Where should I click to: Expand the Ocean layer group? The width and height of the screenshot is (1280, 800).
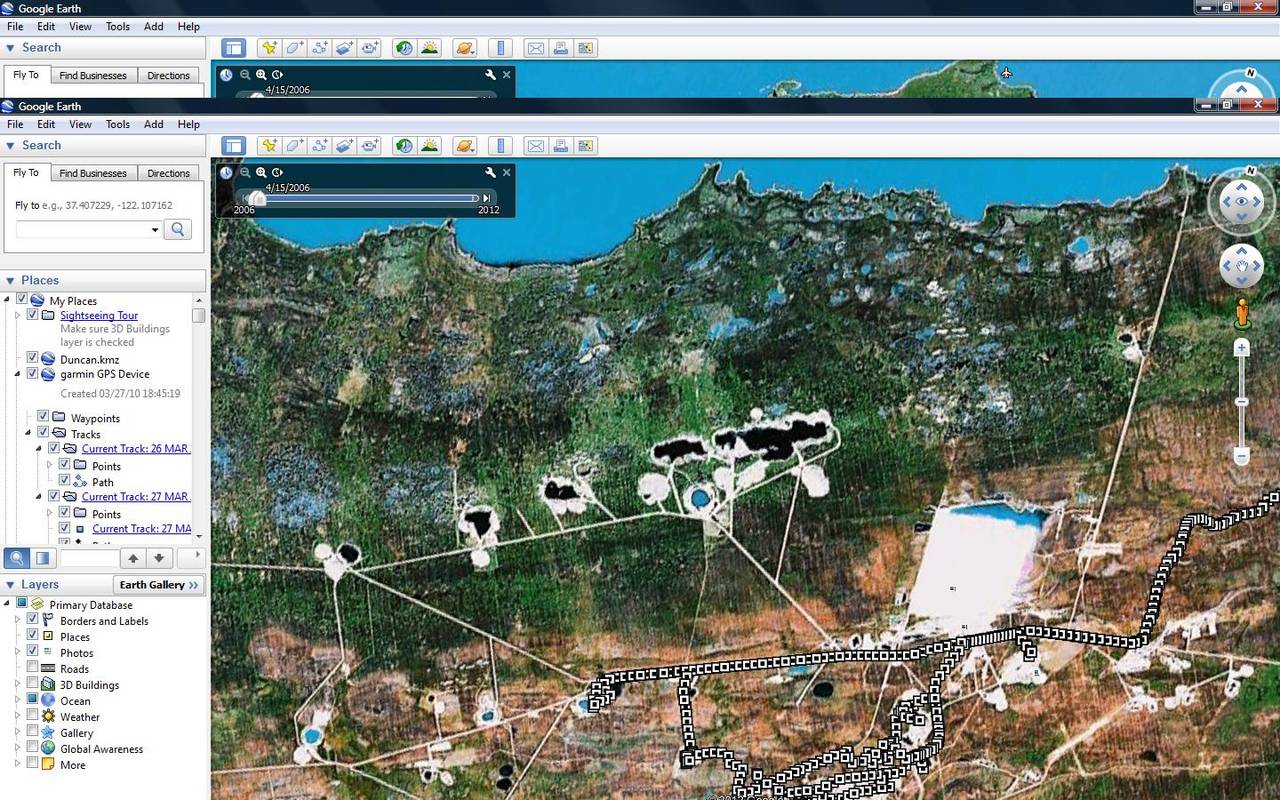[17, 700]
